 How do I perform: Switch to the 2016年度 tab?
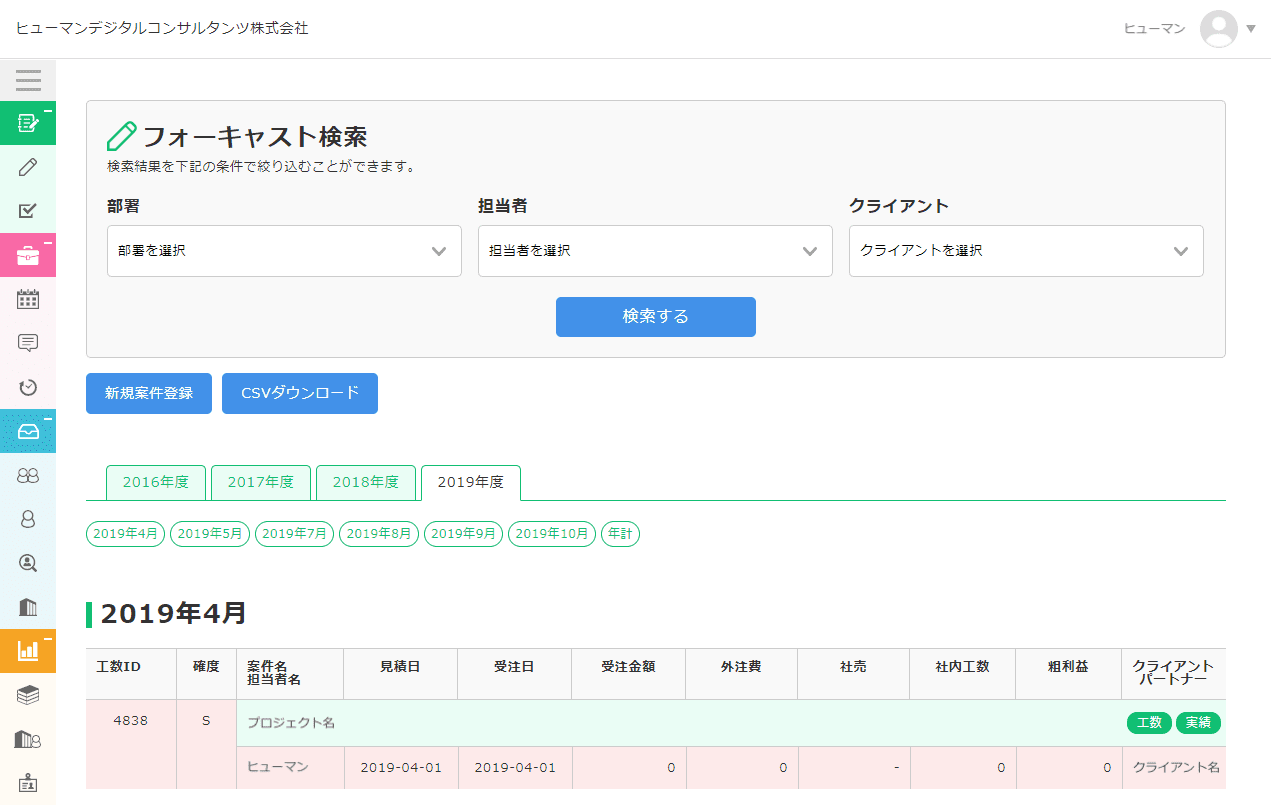pyautogui.click(x=156, y=482)
